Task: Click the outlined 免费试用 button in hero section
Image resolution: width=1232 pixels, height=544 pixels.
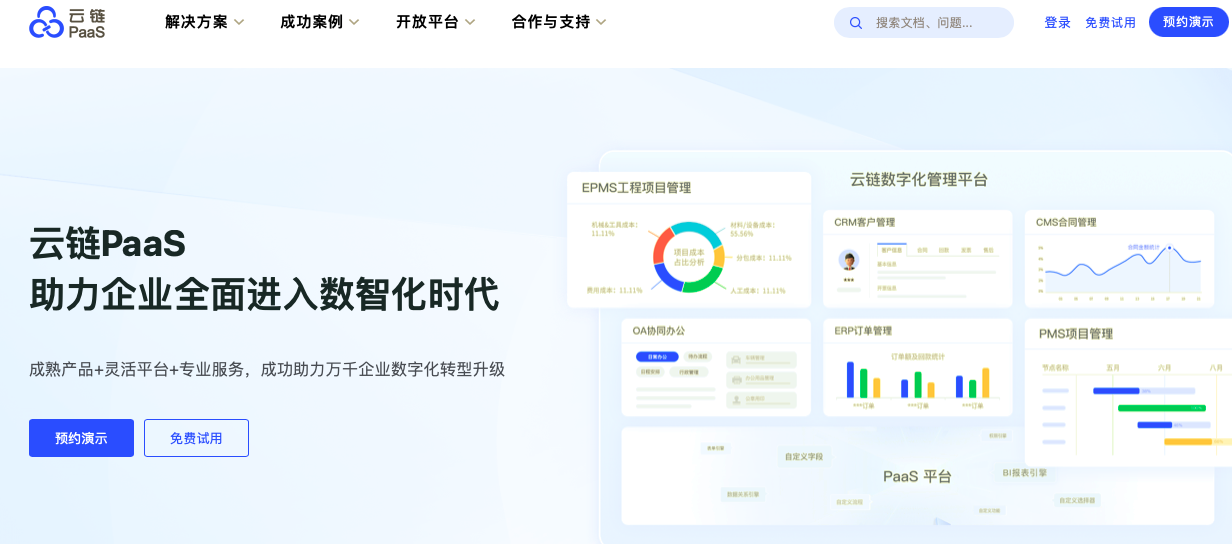Action: pos(196,438)
